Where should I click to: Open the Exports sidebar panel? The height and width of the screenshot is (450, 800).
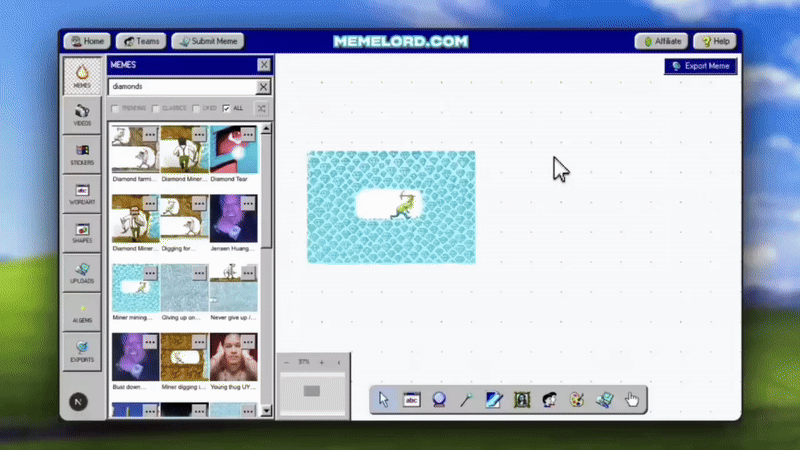(82, 351)
